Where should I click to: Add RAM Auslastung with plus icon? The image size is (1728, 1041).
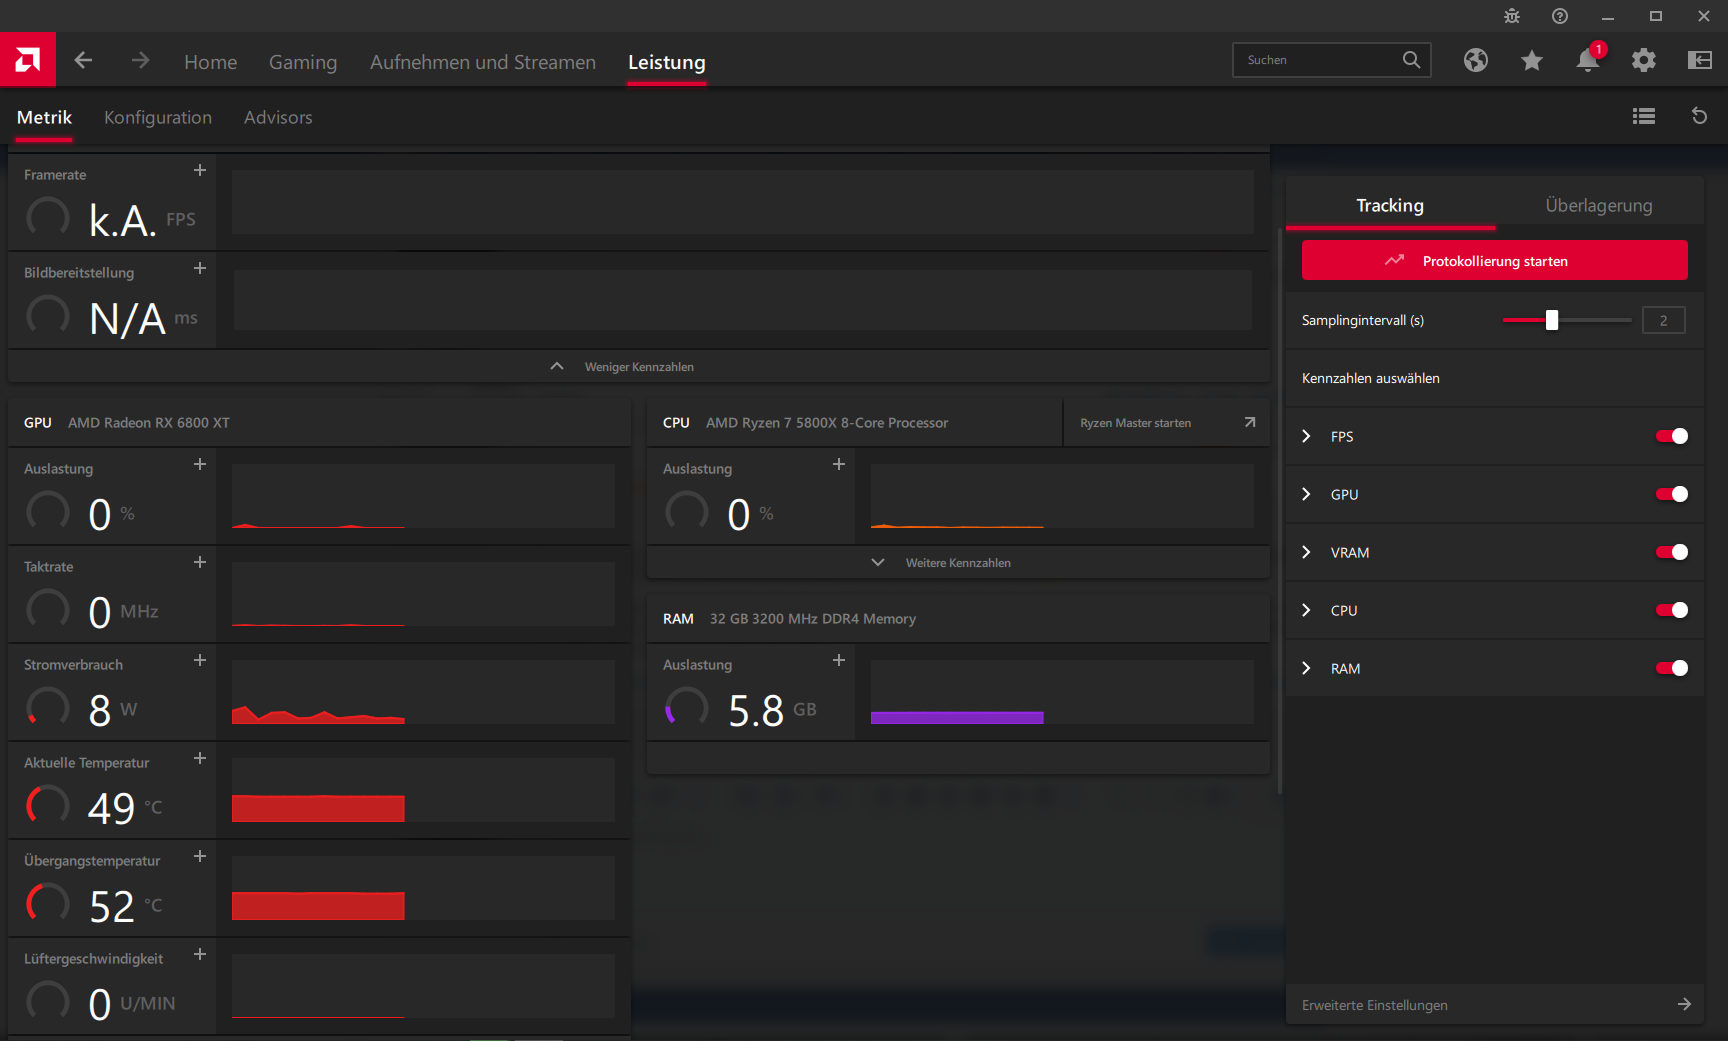pos(839,661)
